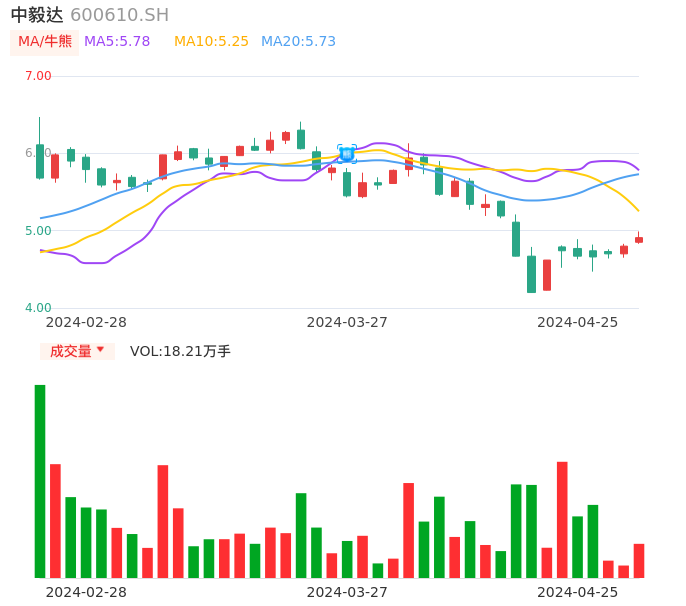This screenshot has height=606, width=686.
Task: Toggle the MA5 moving average line
Action: click(117, 42)
